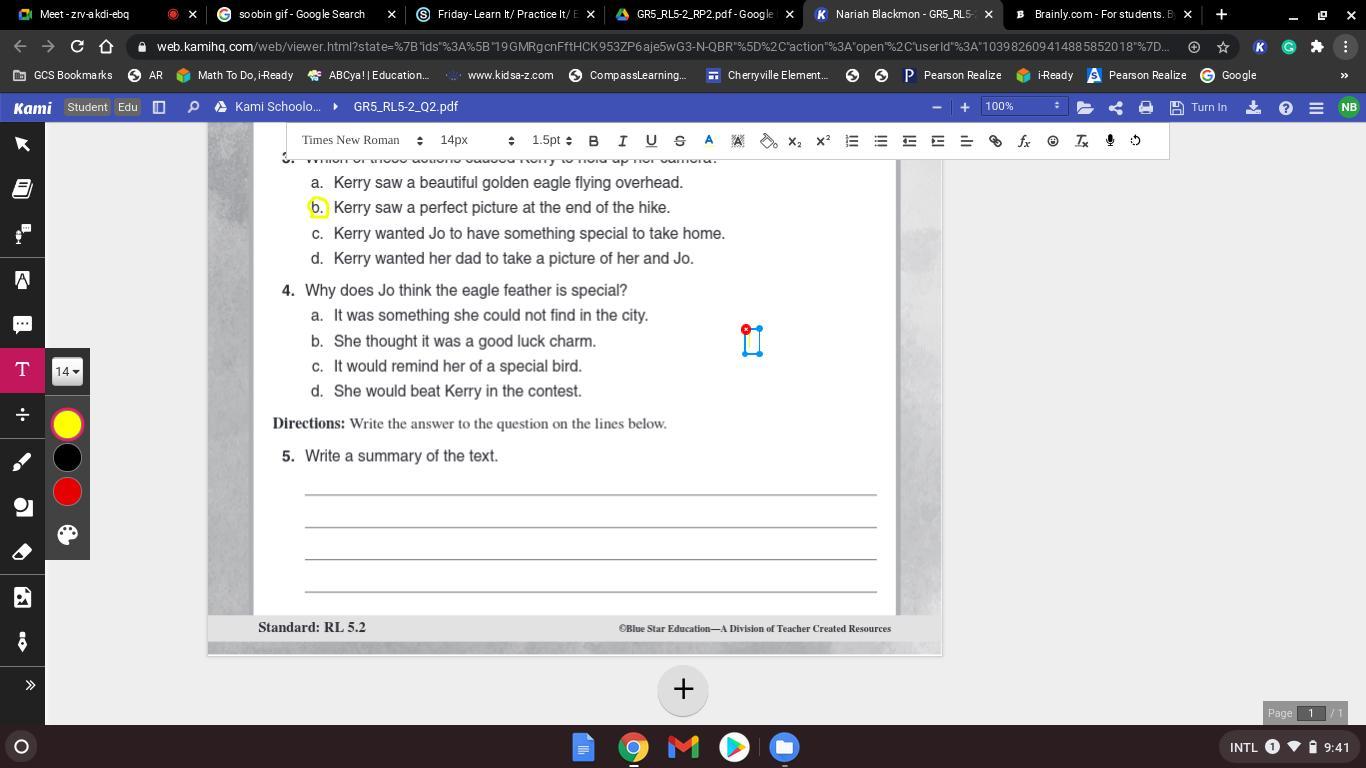Viewport: 1366px width, 768px height.
Task: Decrease the text indent
Action: [909, 141]
